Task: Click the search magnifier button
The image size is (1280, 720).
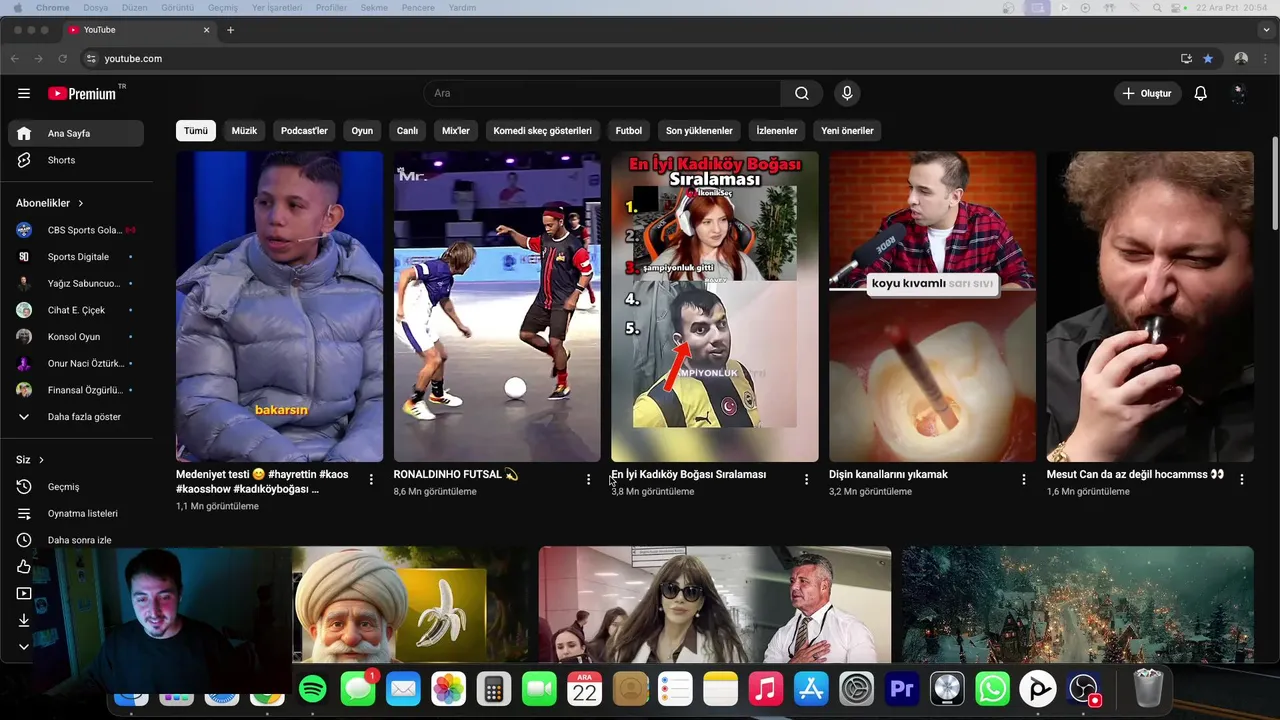Action: pos(802,93)
